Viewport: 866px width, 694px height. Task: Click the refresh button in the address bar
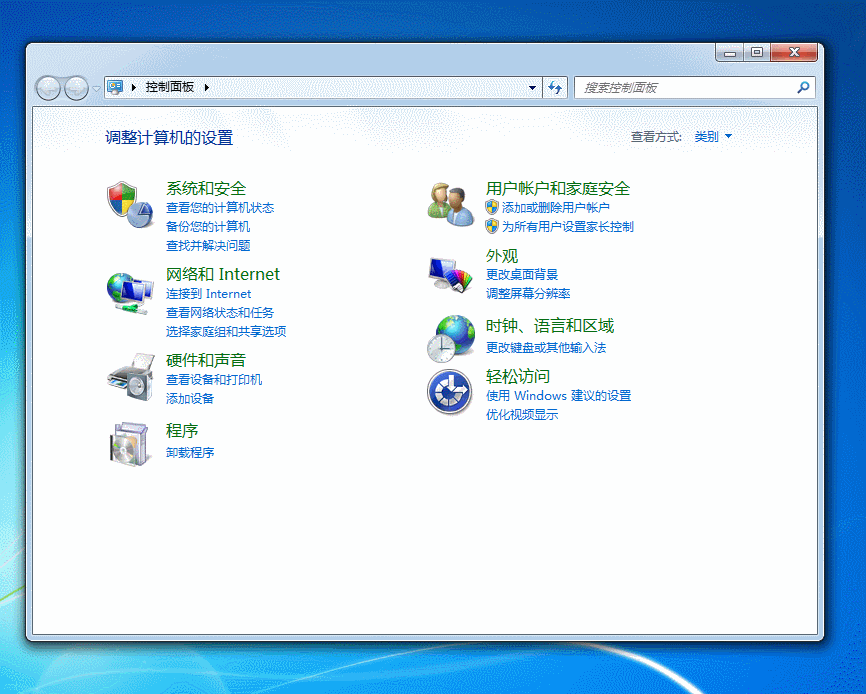click(555, 87)
